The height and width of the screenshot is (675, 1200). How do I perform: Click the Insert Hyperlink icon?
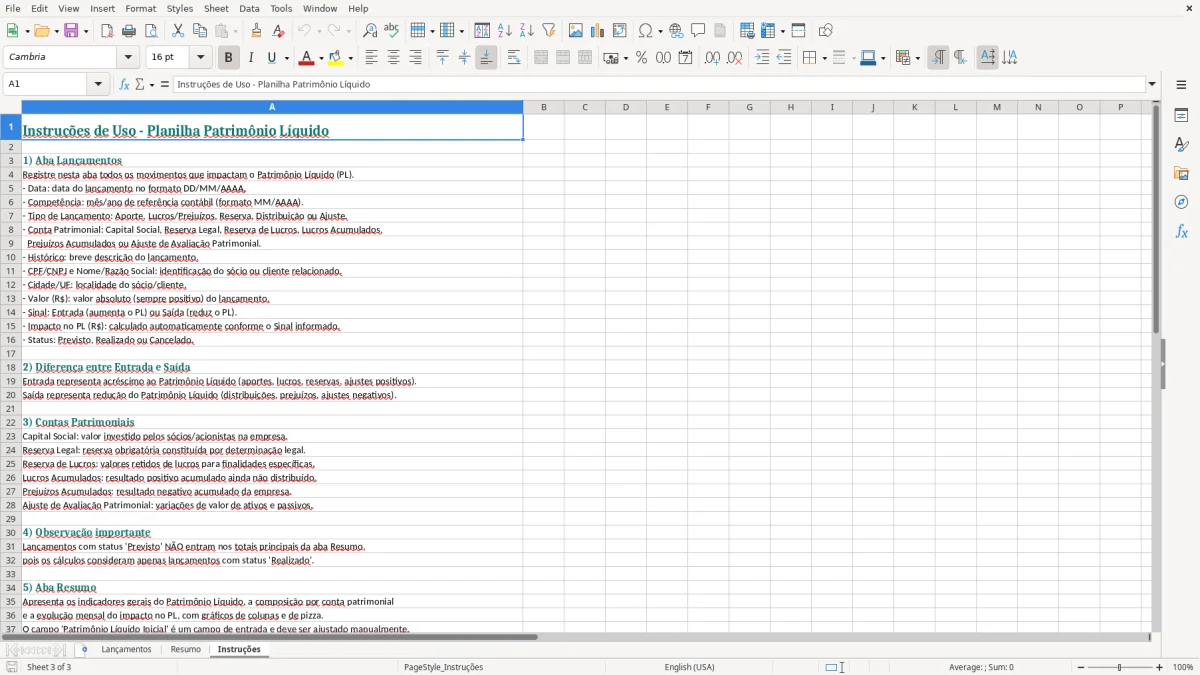click(x=677, y=31)
